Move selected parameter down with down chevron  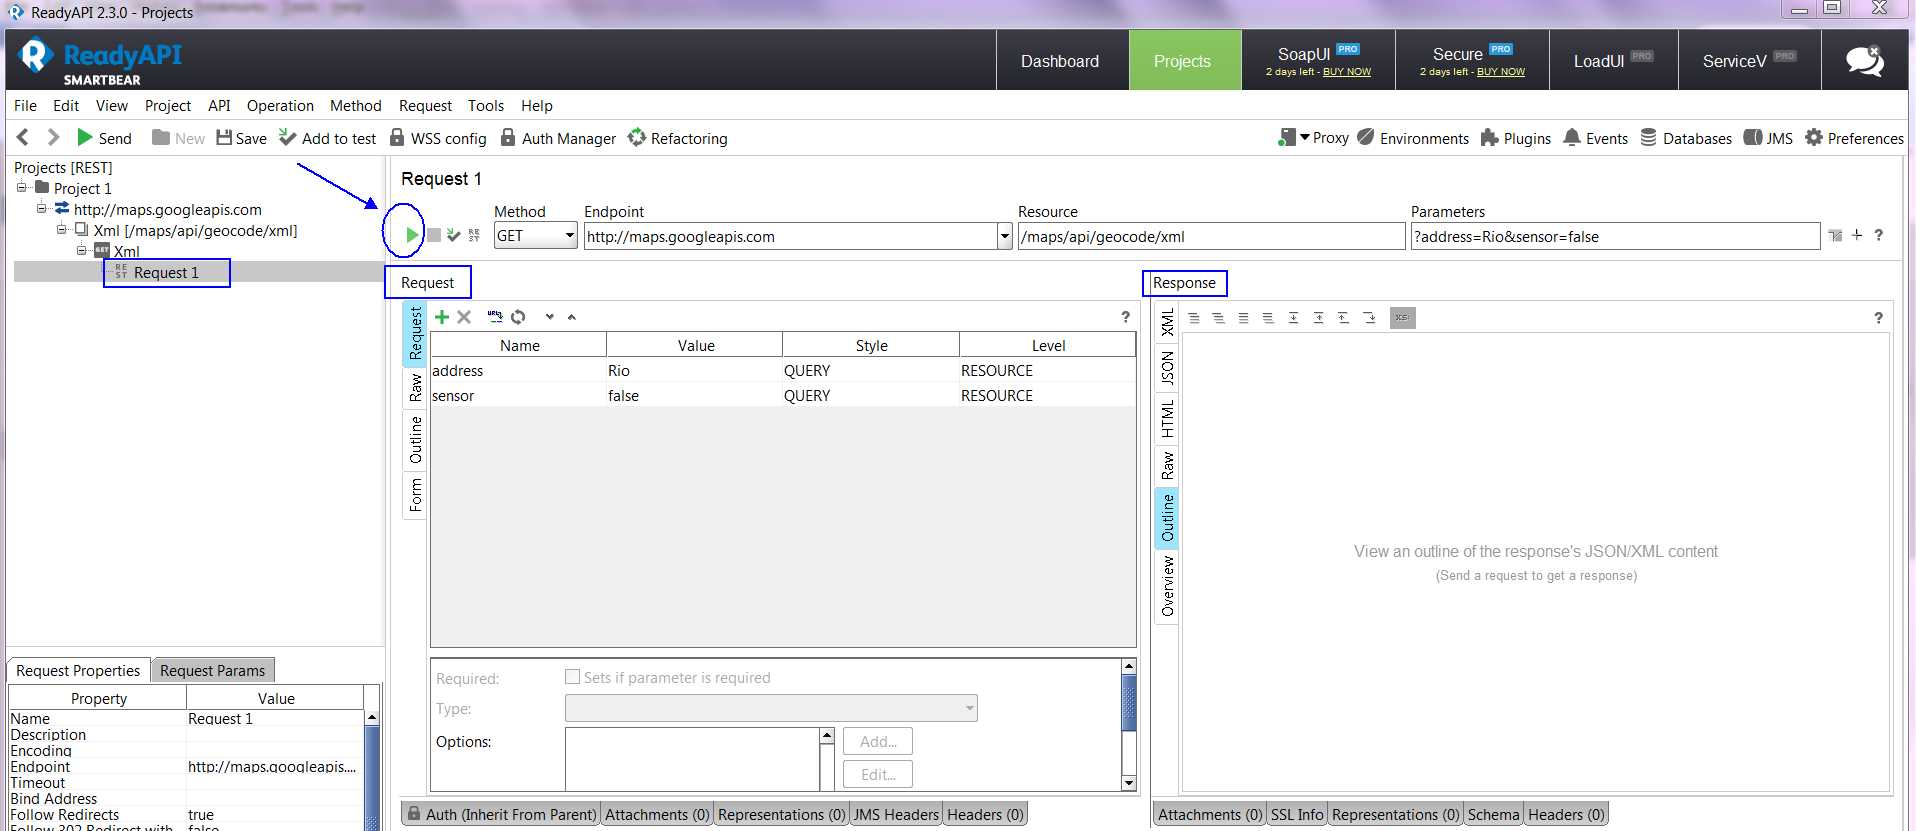point(549,317)
